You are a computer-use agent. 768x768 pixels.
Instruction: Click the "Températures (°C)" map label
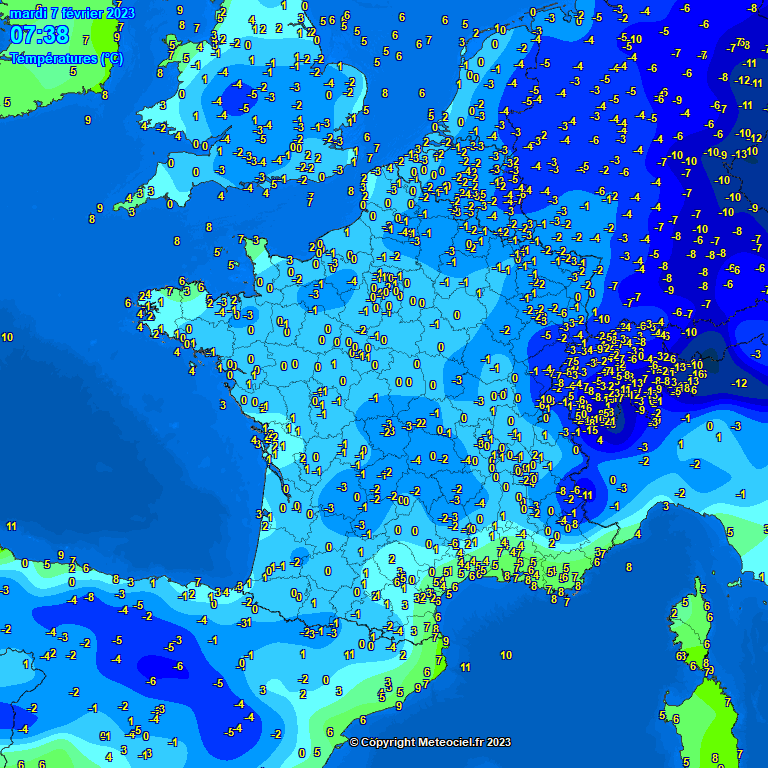pyautogui.click(x=67, y=58)
